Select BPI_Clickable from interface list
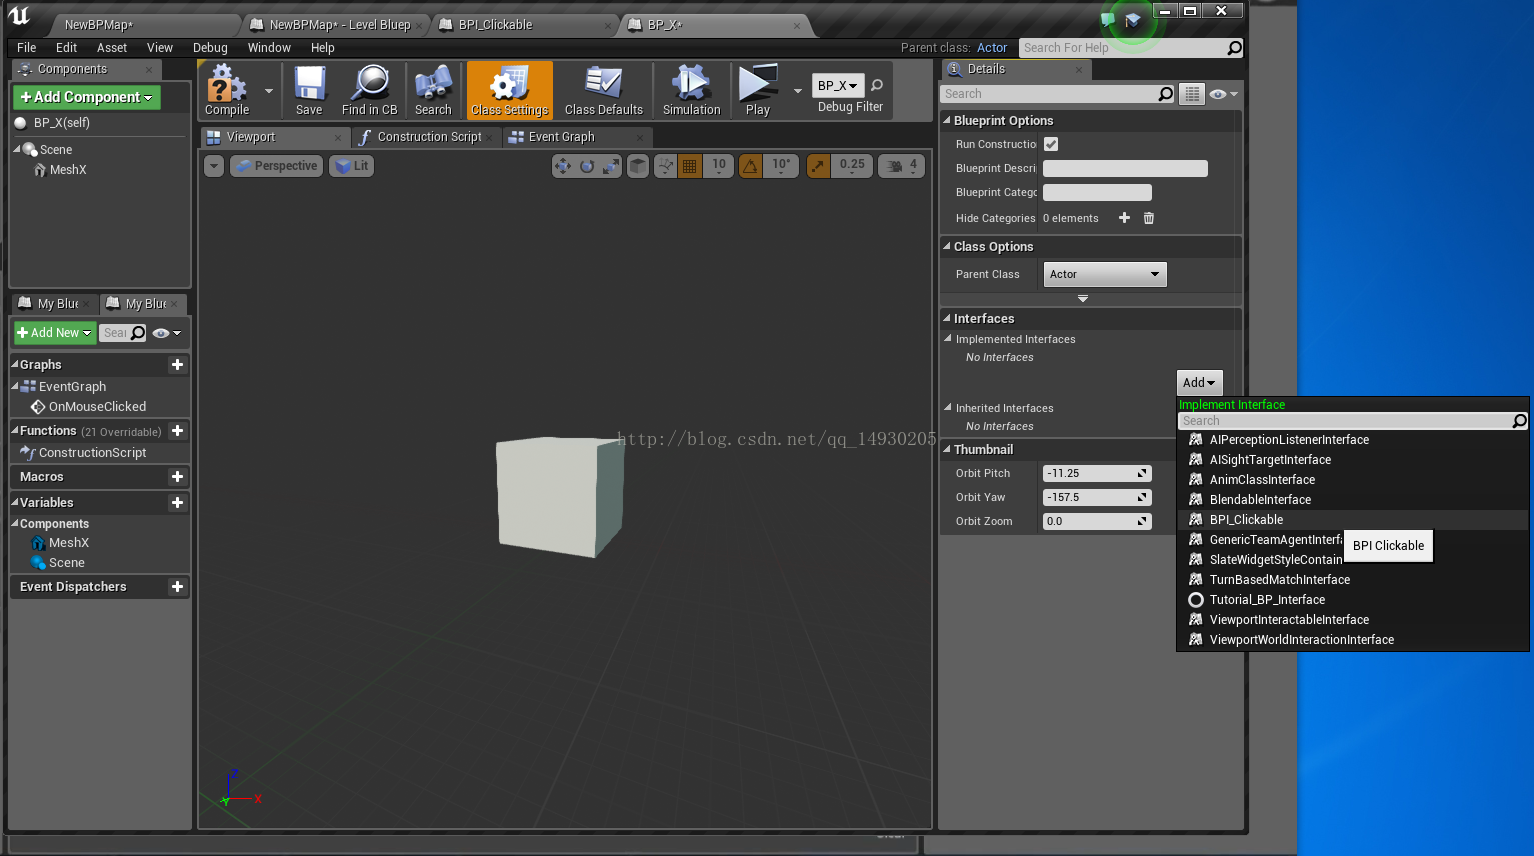Image resolution: width=1534 pixels, height=856 pixels. click(x=1246, y=520)
